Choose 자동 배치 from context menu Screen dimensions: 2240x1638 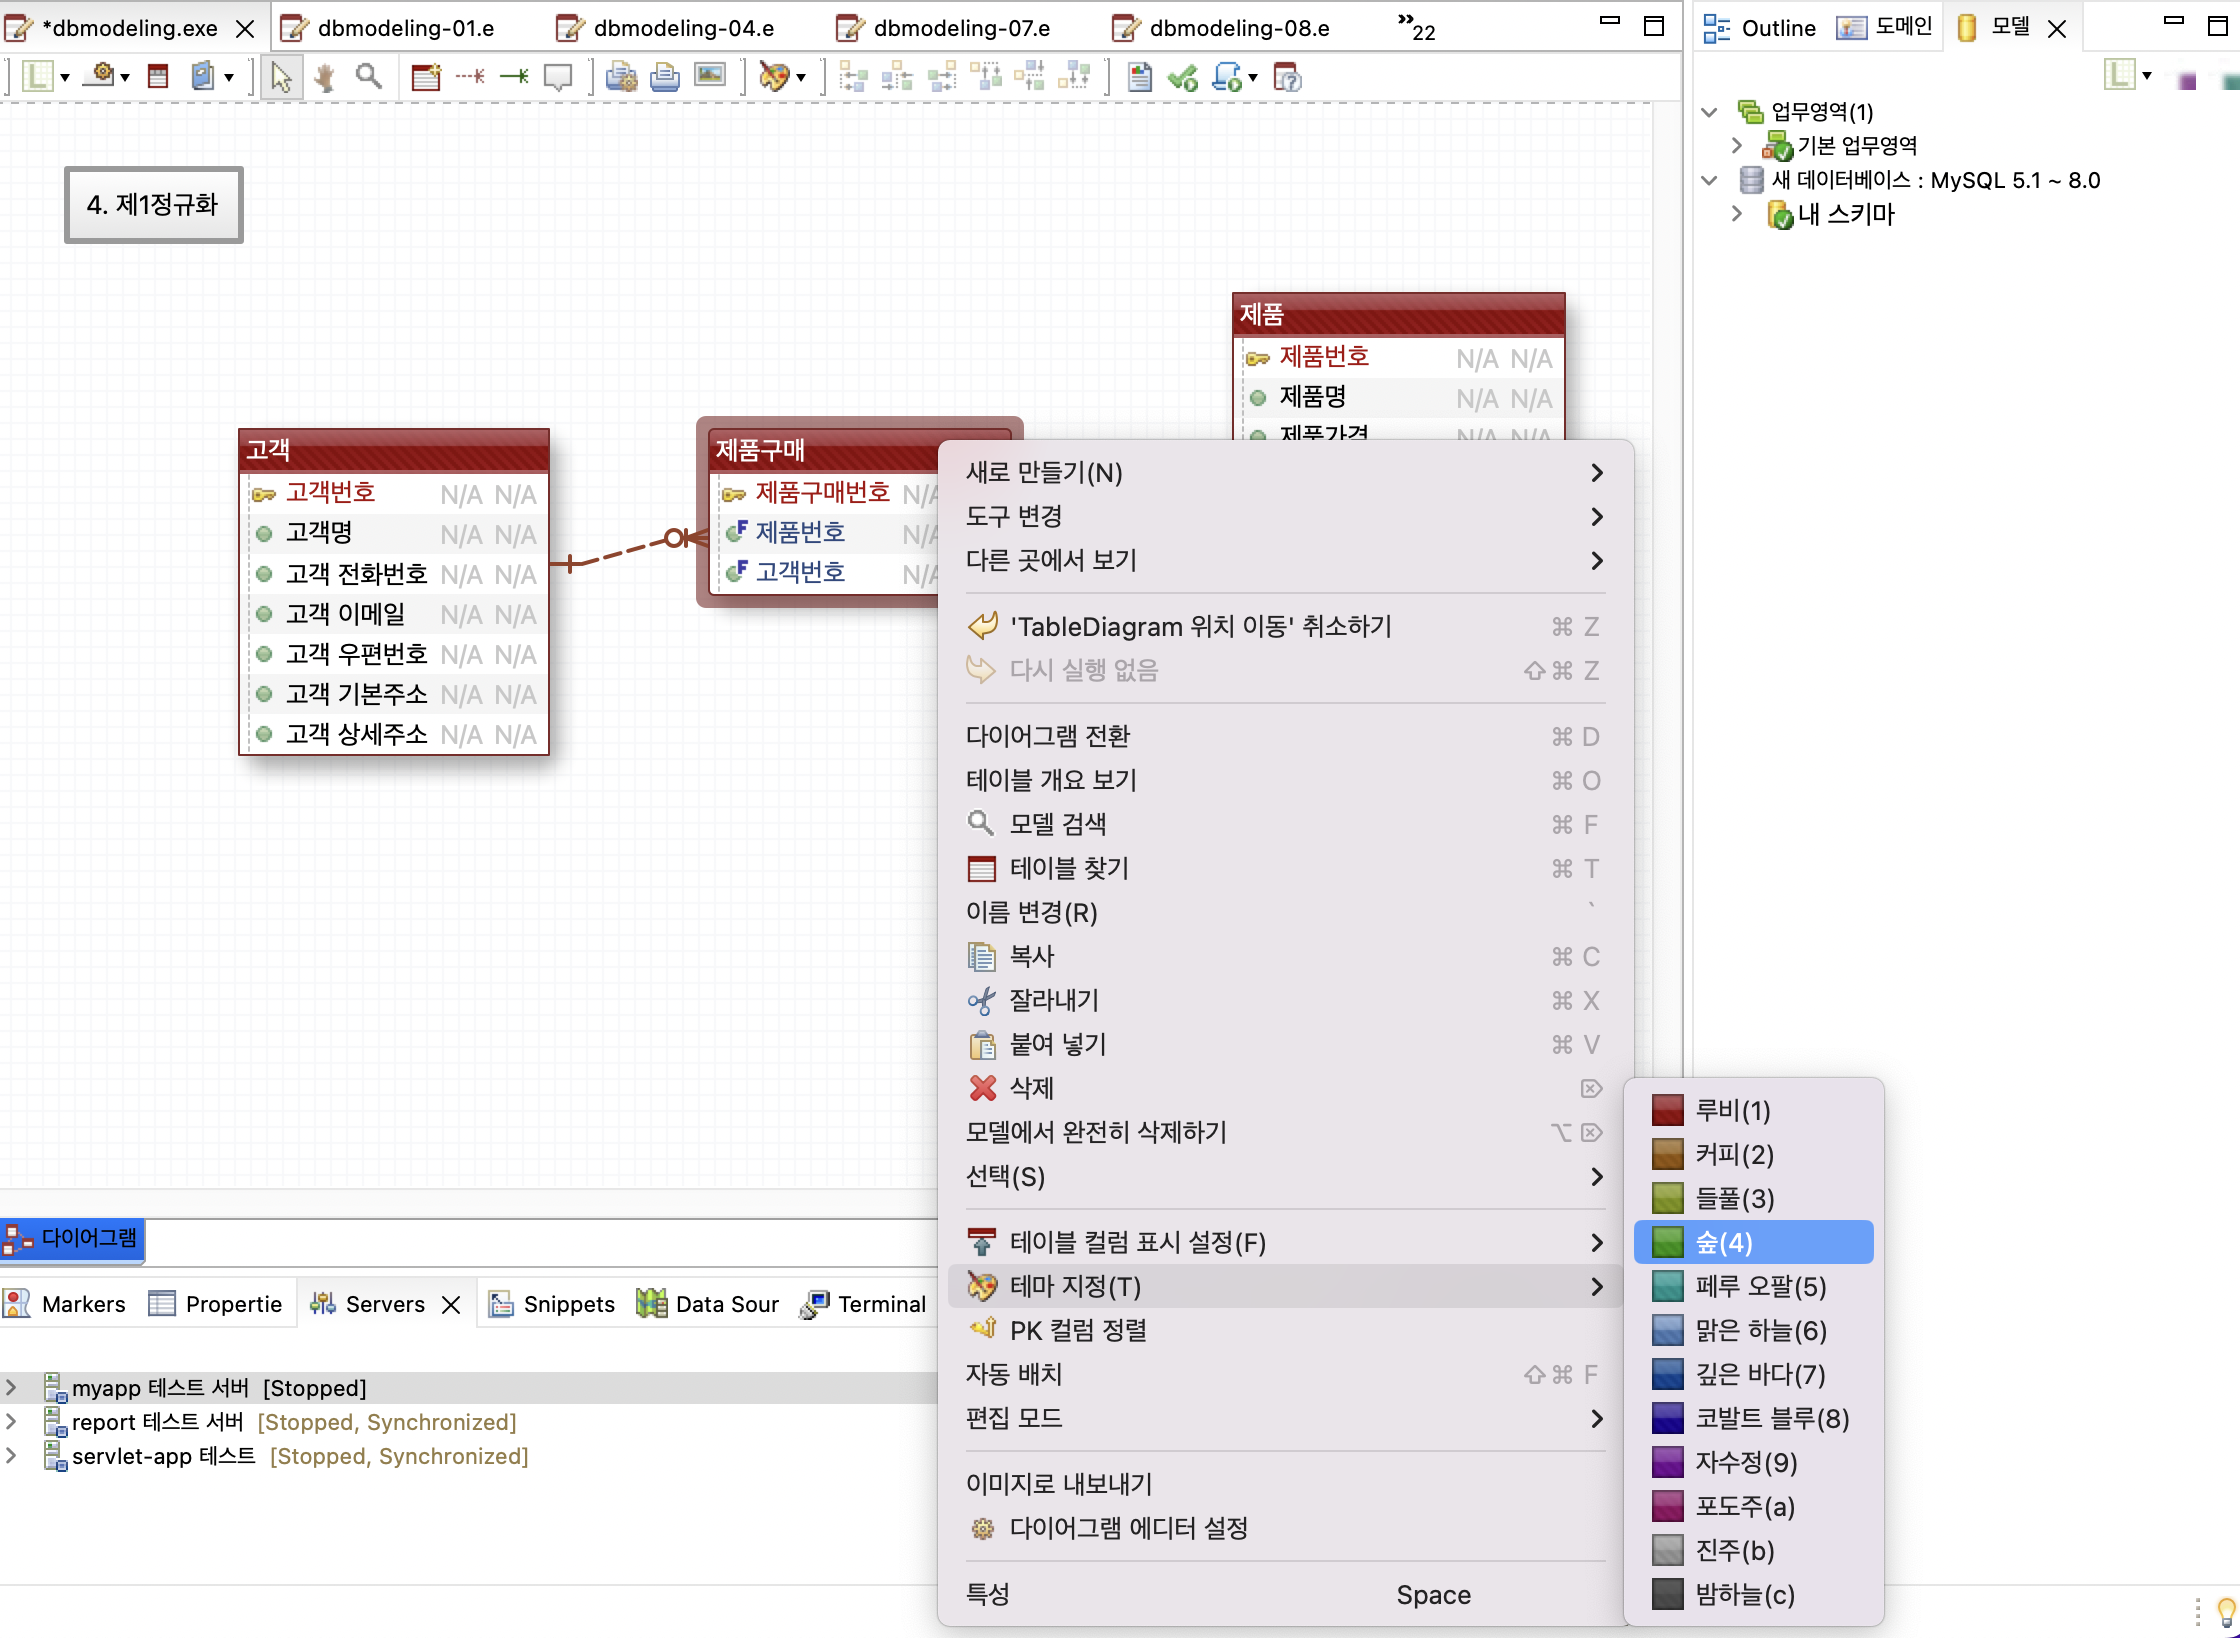(1285, 1375)
